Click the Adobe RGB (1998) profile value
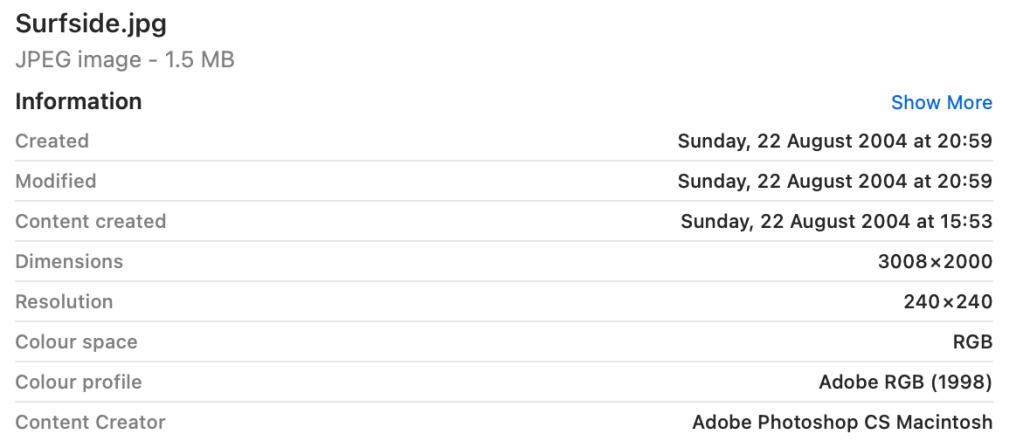 coord(906,382)
